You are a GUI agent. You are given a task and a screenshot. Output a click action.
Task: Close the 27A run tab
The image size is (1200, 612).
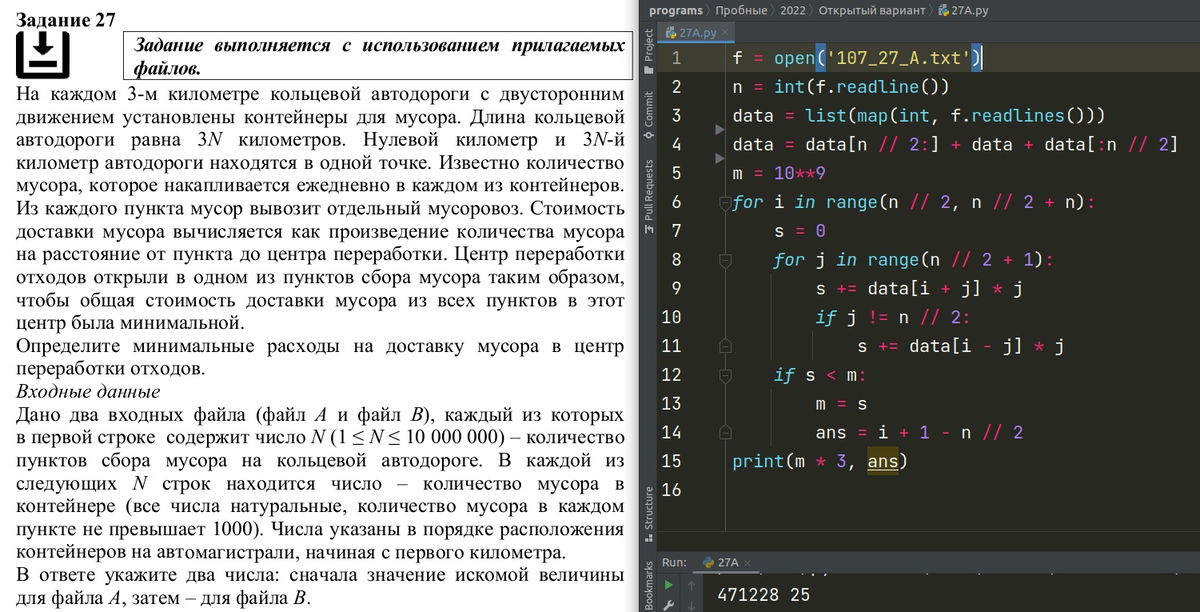746,563
